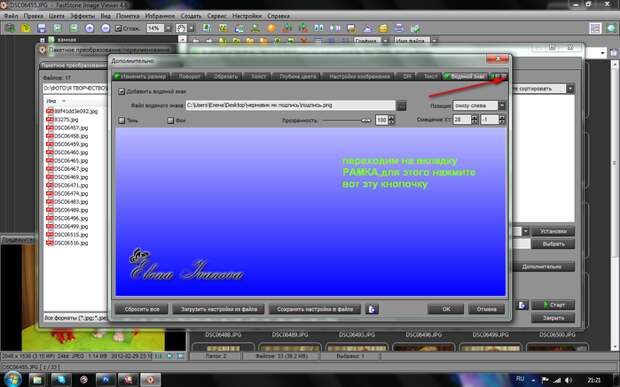The height and width of the screenshot is (387, 620).
Task: Click the fit-window icon in status bar
Action: tap(180, 356)
